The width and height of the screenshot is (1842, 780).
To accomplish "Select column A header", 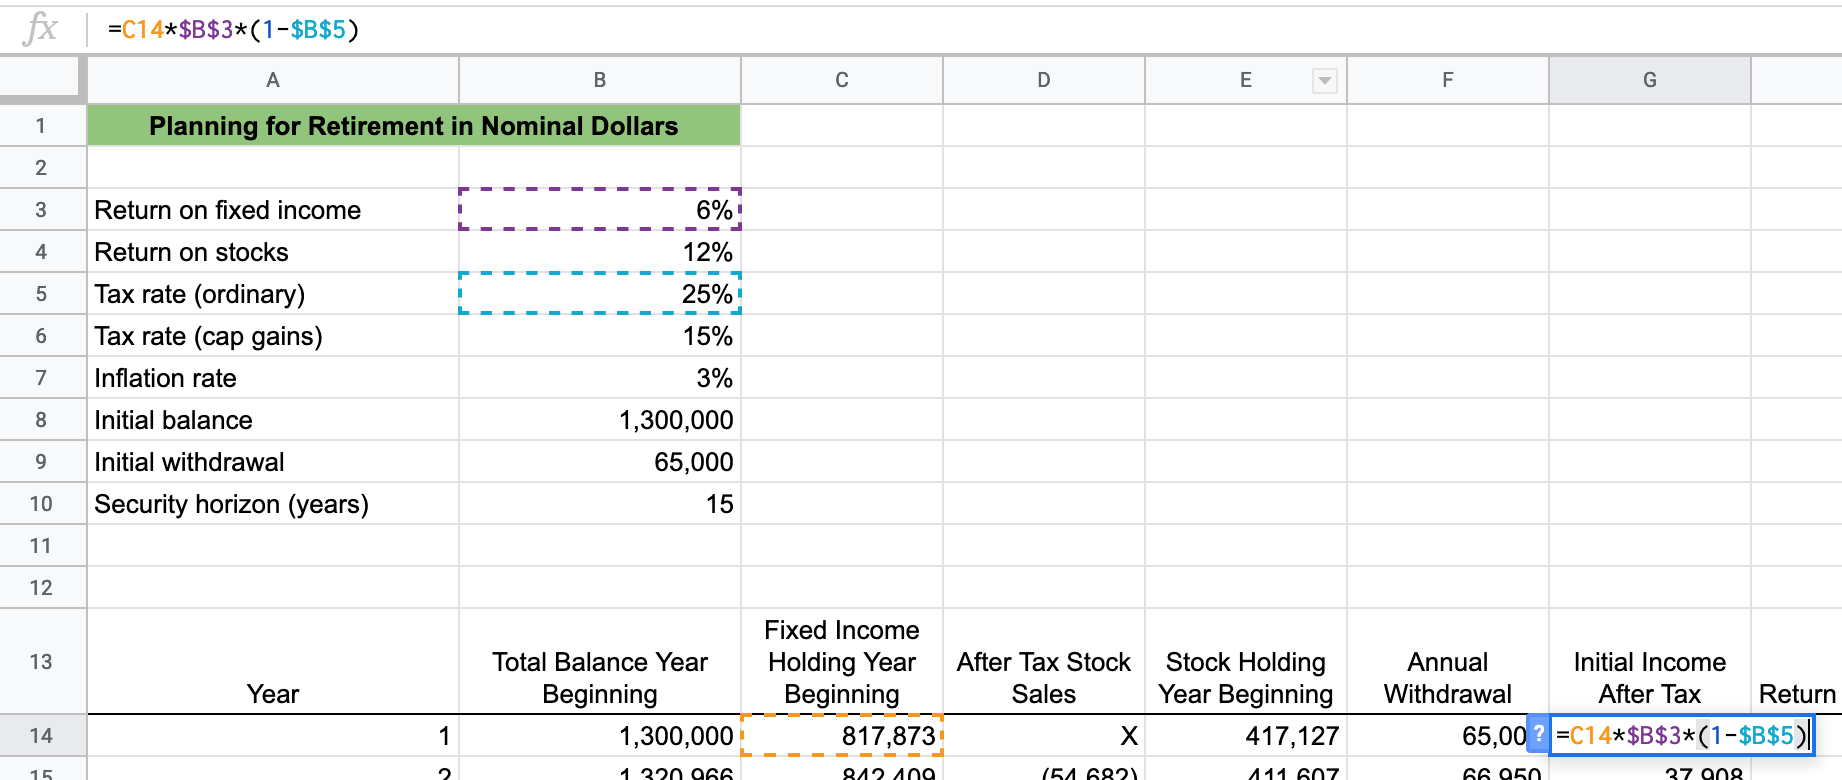I will click(273, 80).
